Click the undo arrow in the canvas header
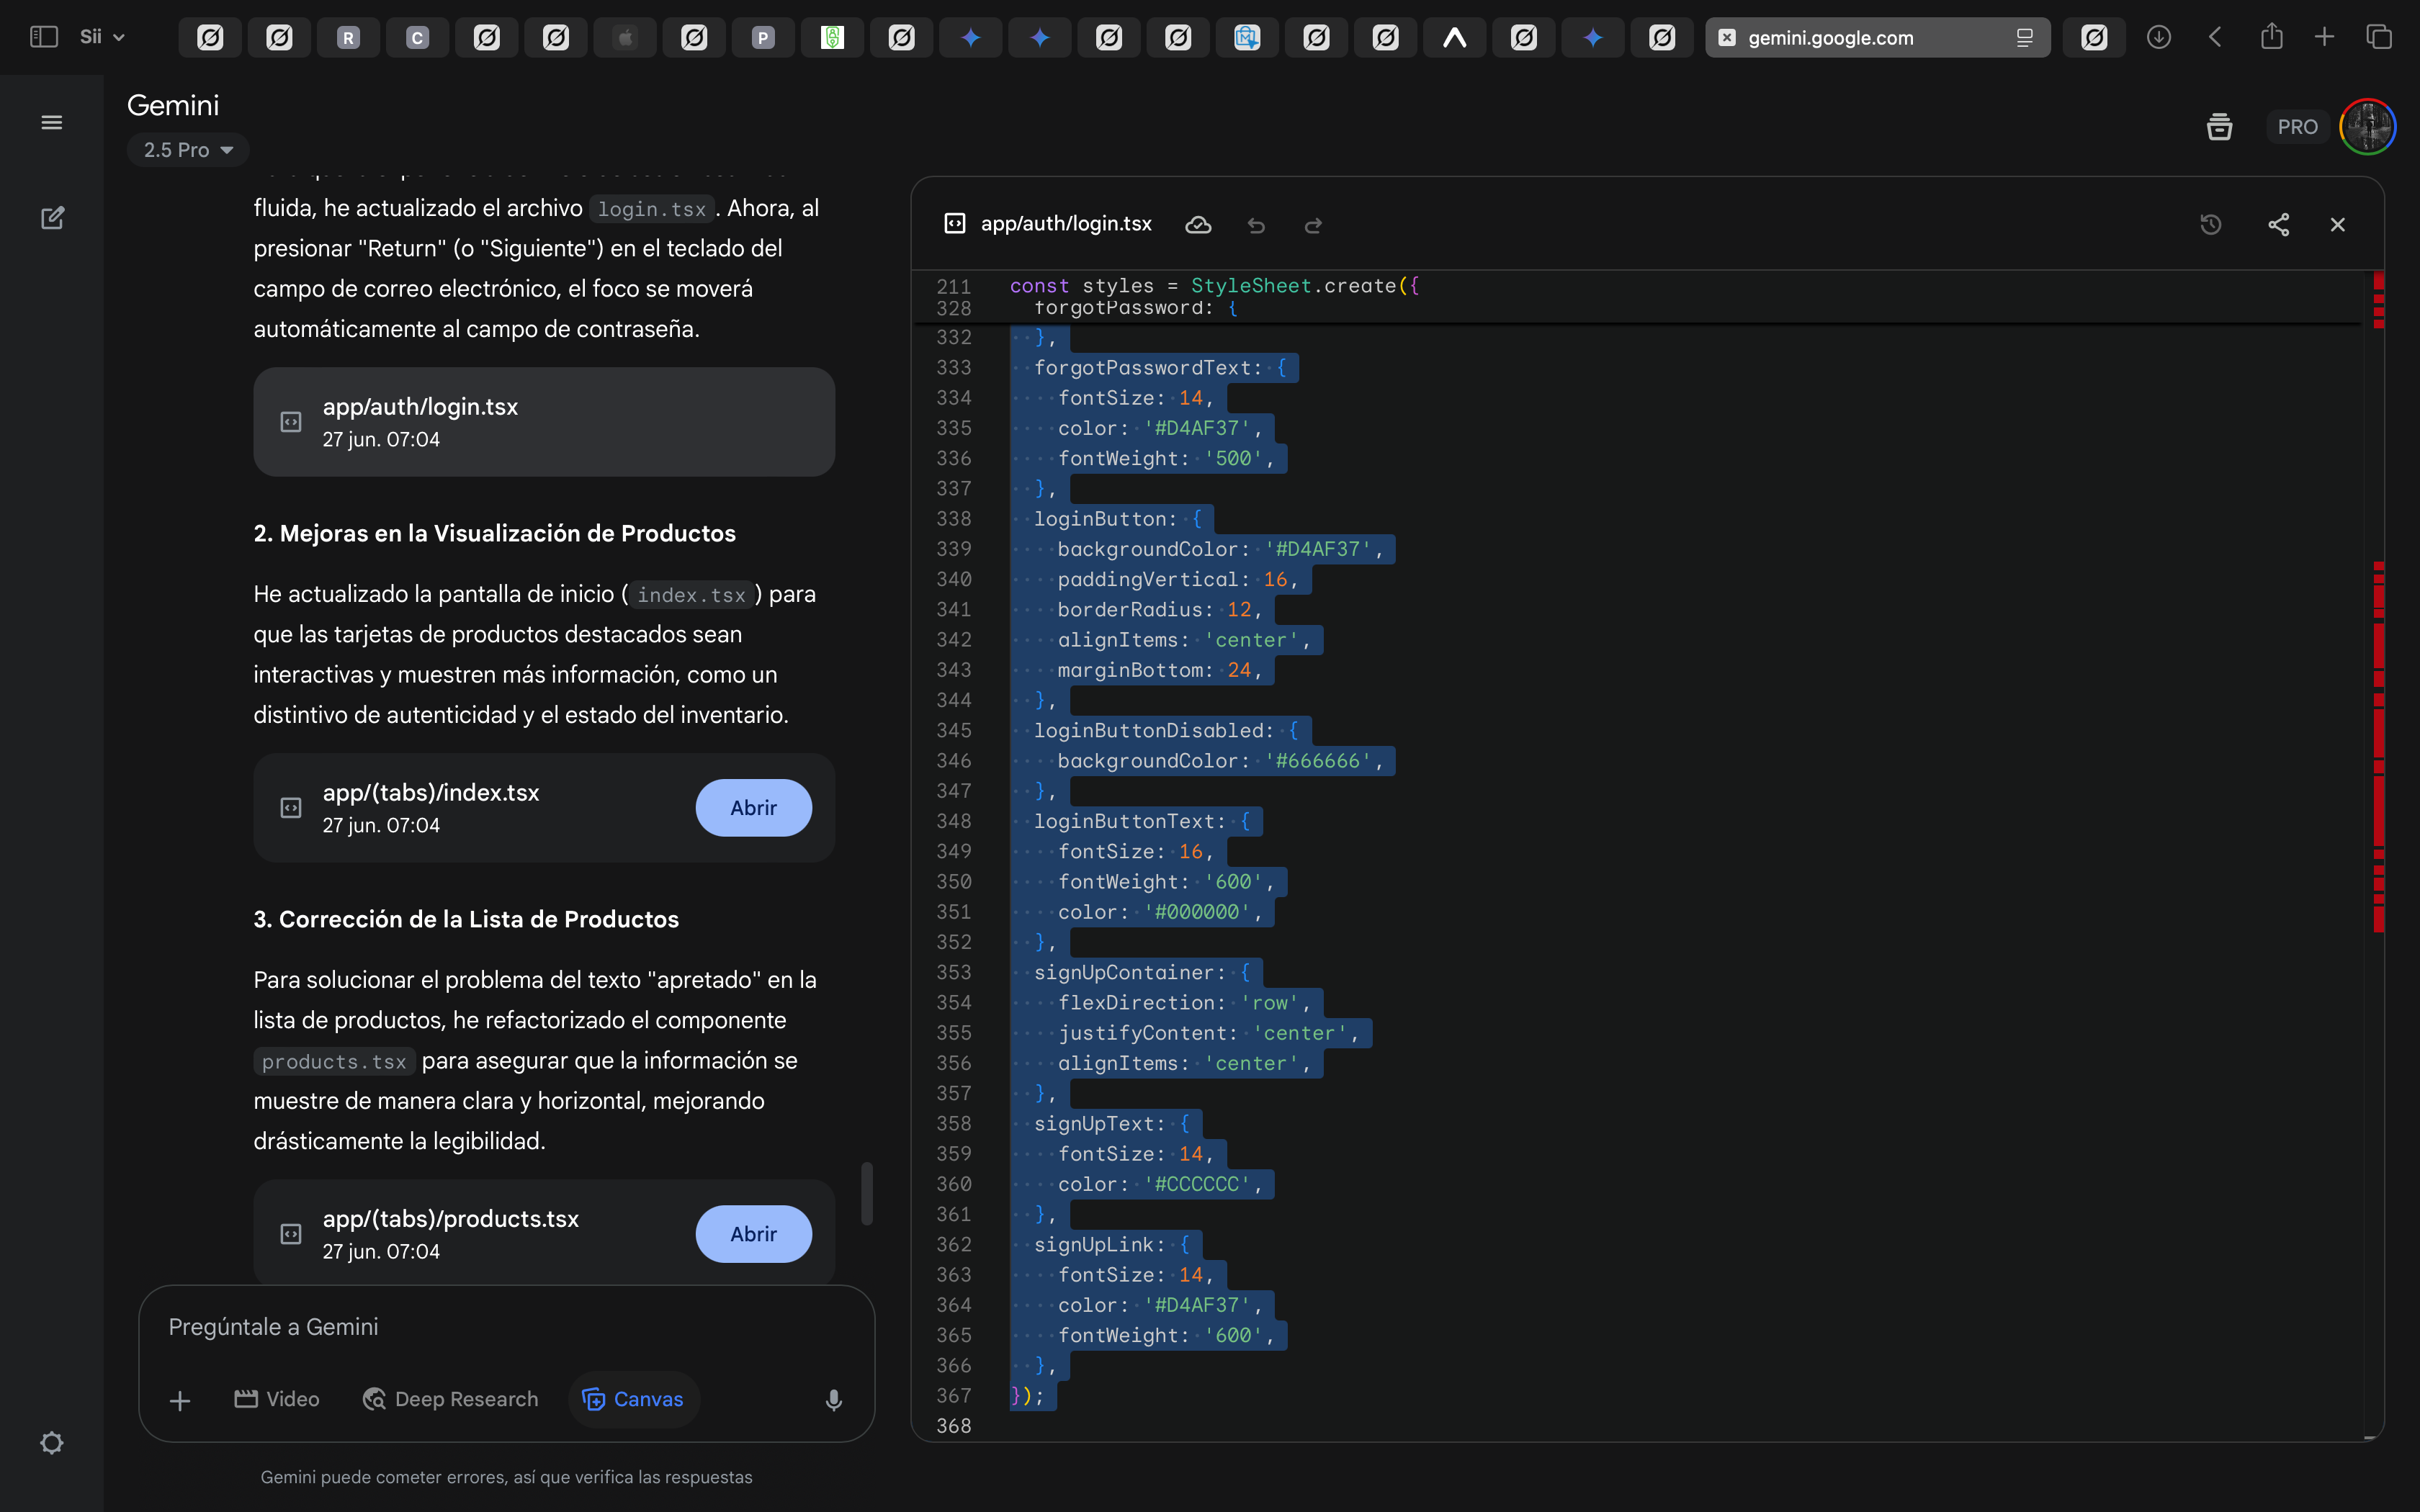2420x1512 pixels. click(1256, 225)
